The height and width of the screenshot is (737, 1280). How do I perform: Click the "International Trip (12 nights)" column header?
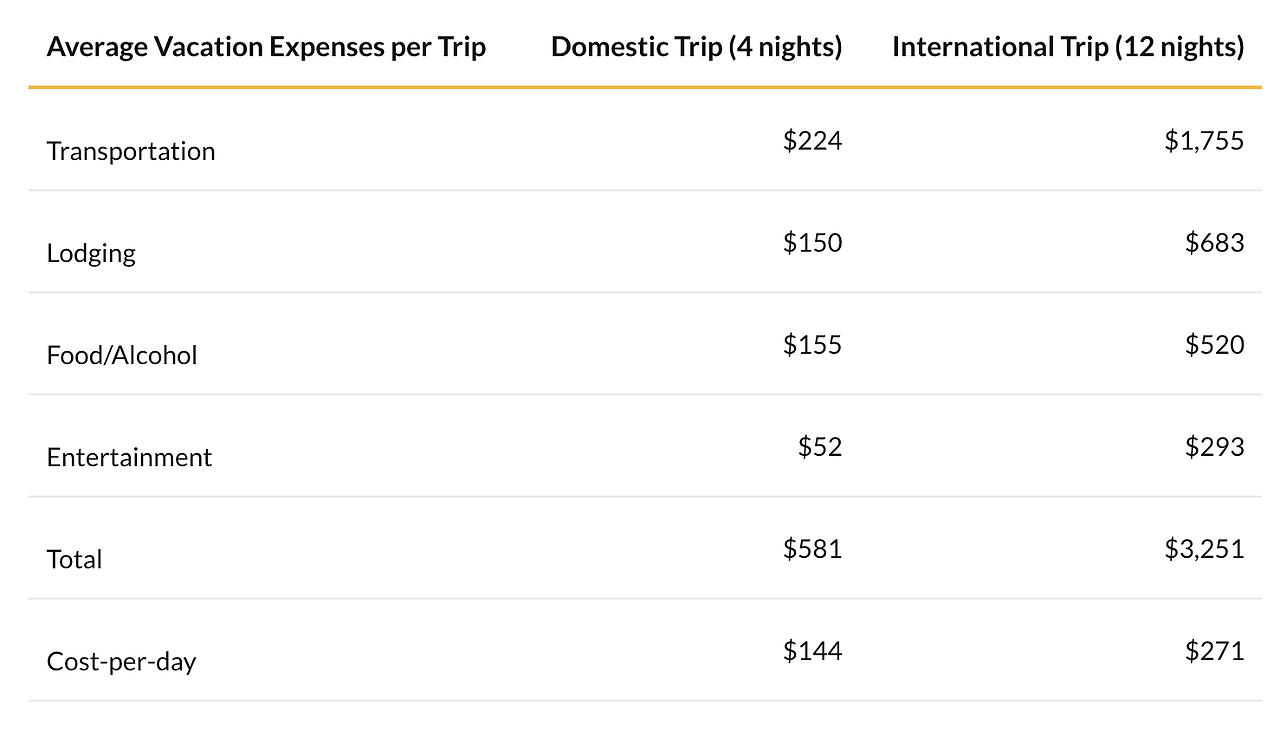click(1067, 47)
